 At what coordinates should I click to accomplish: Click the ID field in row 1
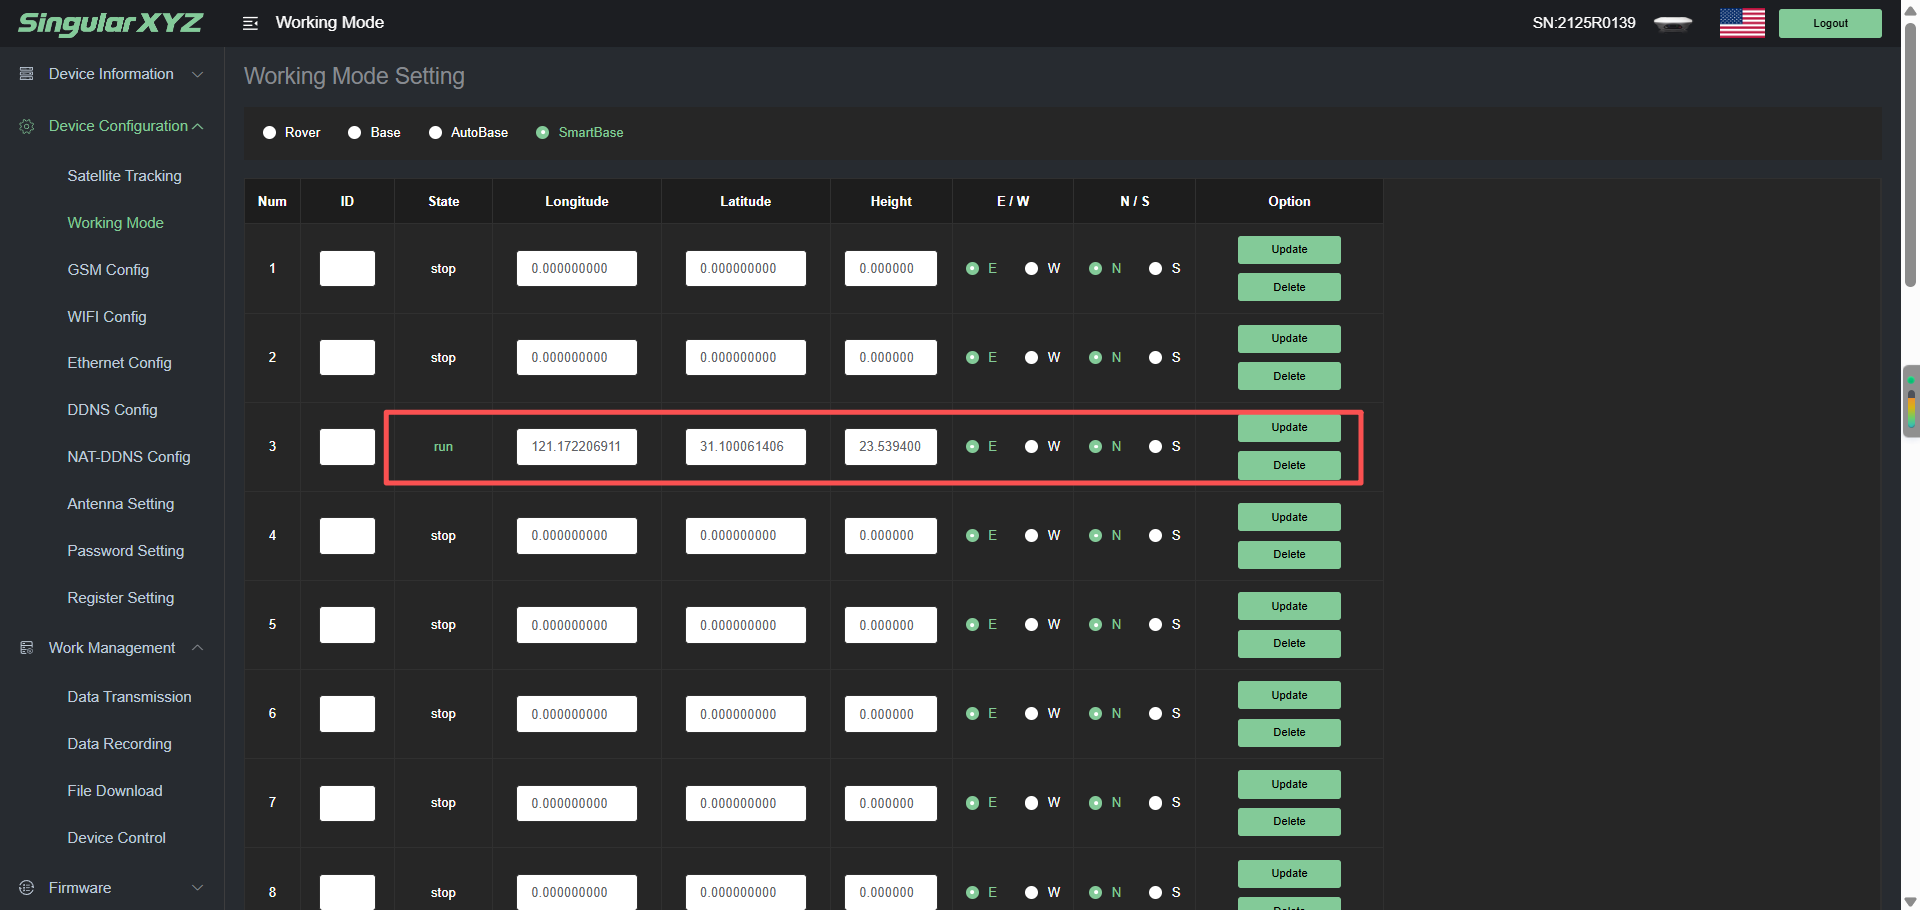[347, 269]
